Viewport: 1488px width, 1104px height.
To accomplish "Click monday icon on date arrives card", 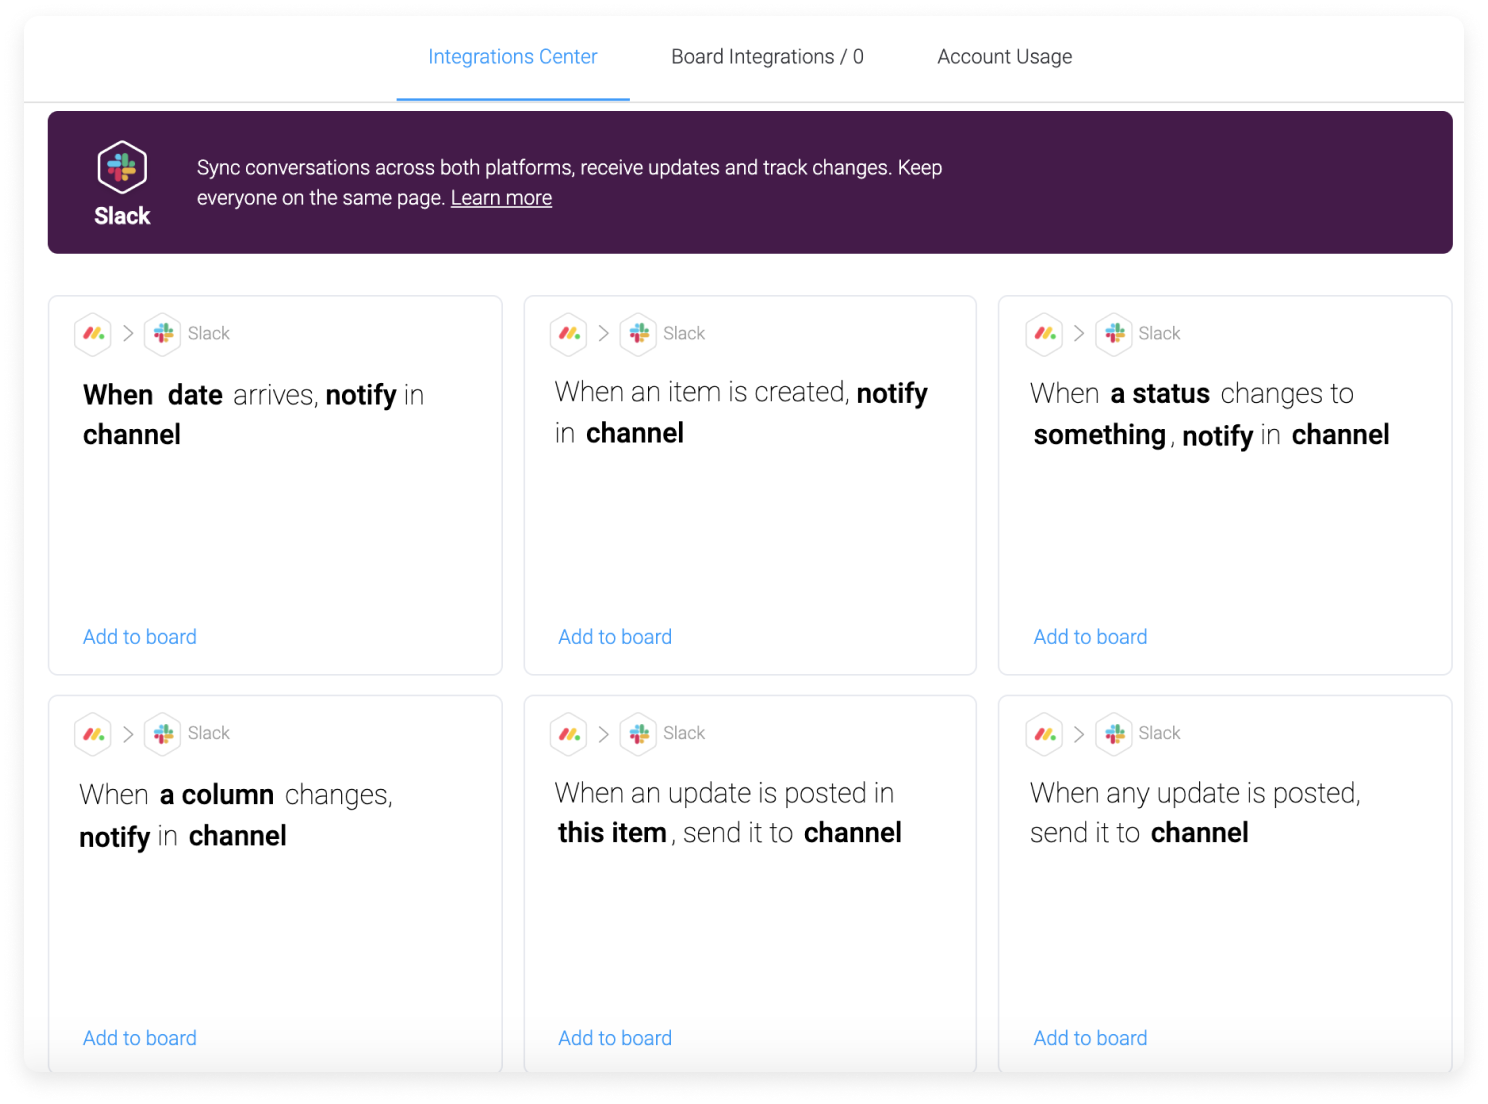I will [x=93, y=334].
